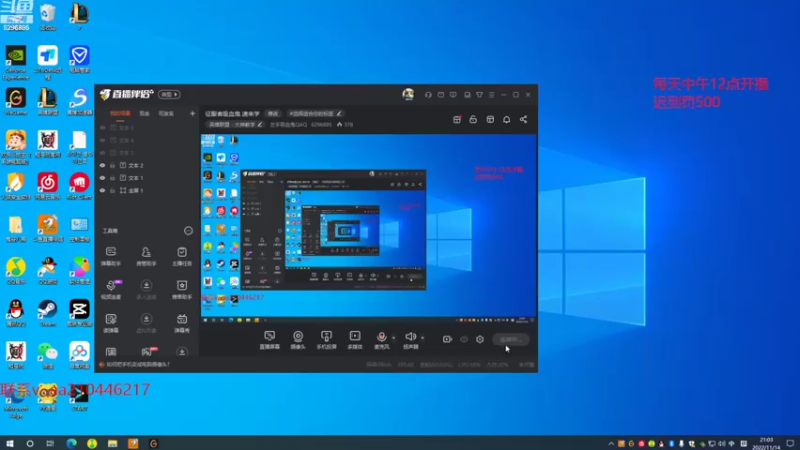
Task: Click the pencil beside the stream tag field
Action: pos(339,114)
